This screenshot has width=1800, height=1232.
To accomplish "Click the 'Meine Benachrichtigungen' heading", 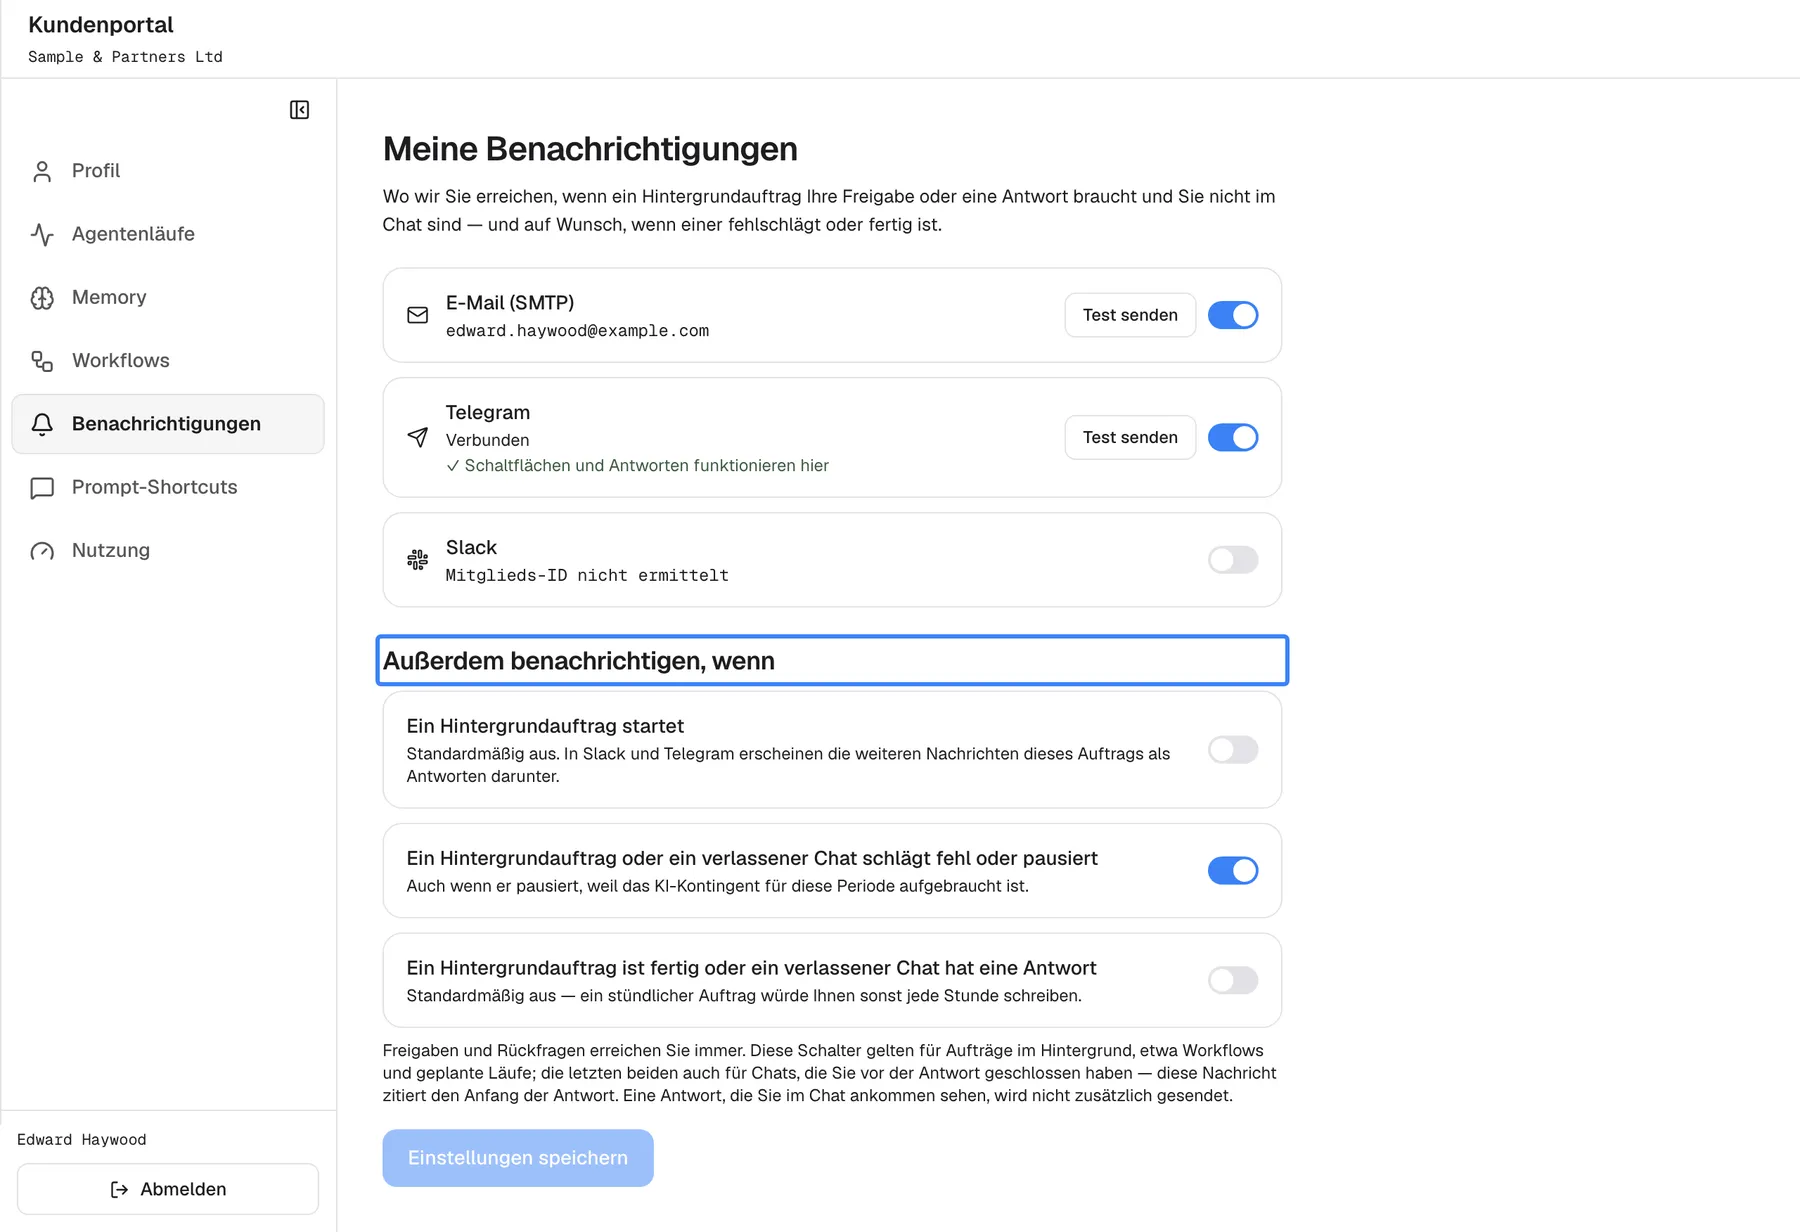I will [x=590, y=149].
